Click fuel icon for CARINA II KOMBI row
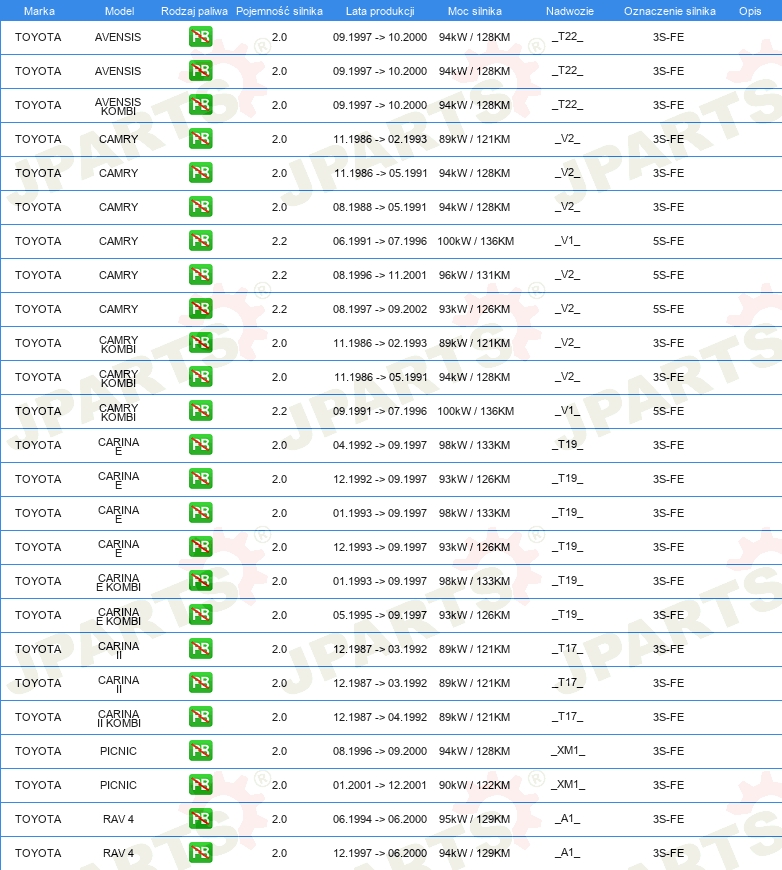The width and height of the screenshot is (782, 870). coord(200,717)
